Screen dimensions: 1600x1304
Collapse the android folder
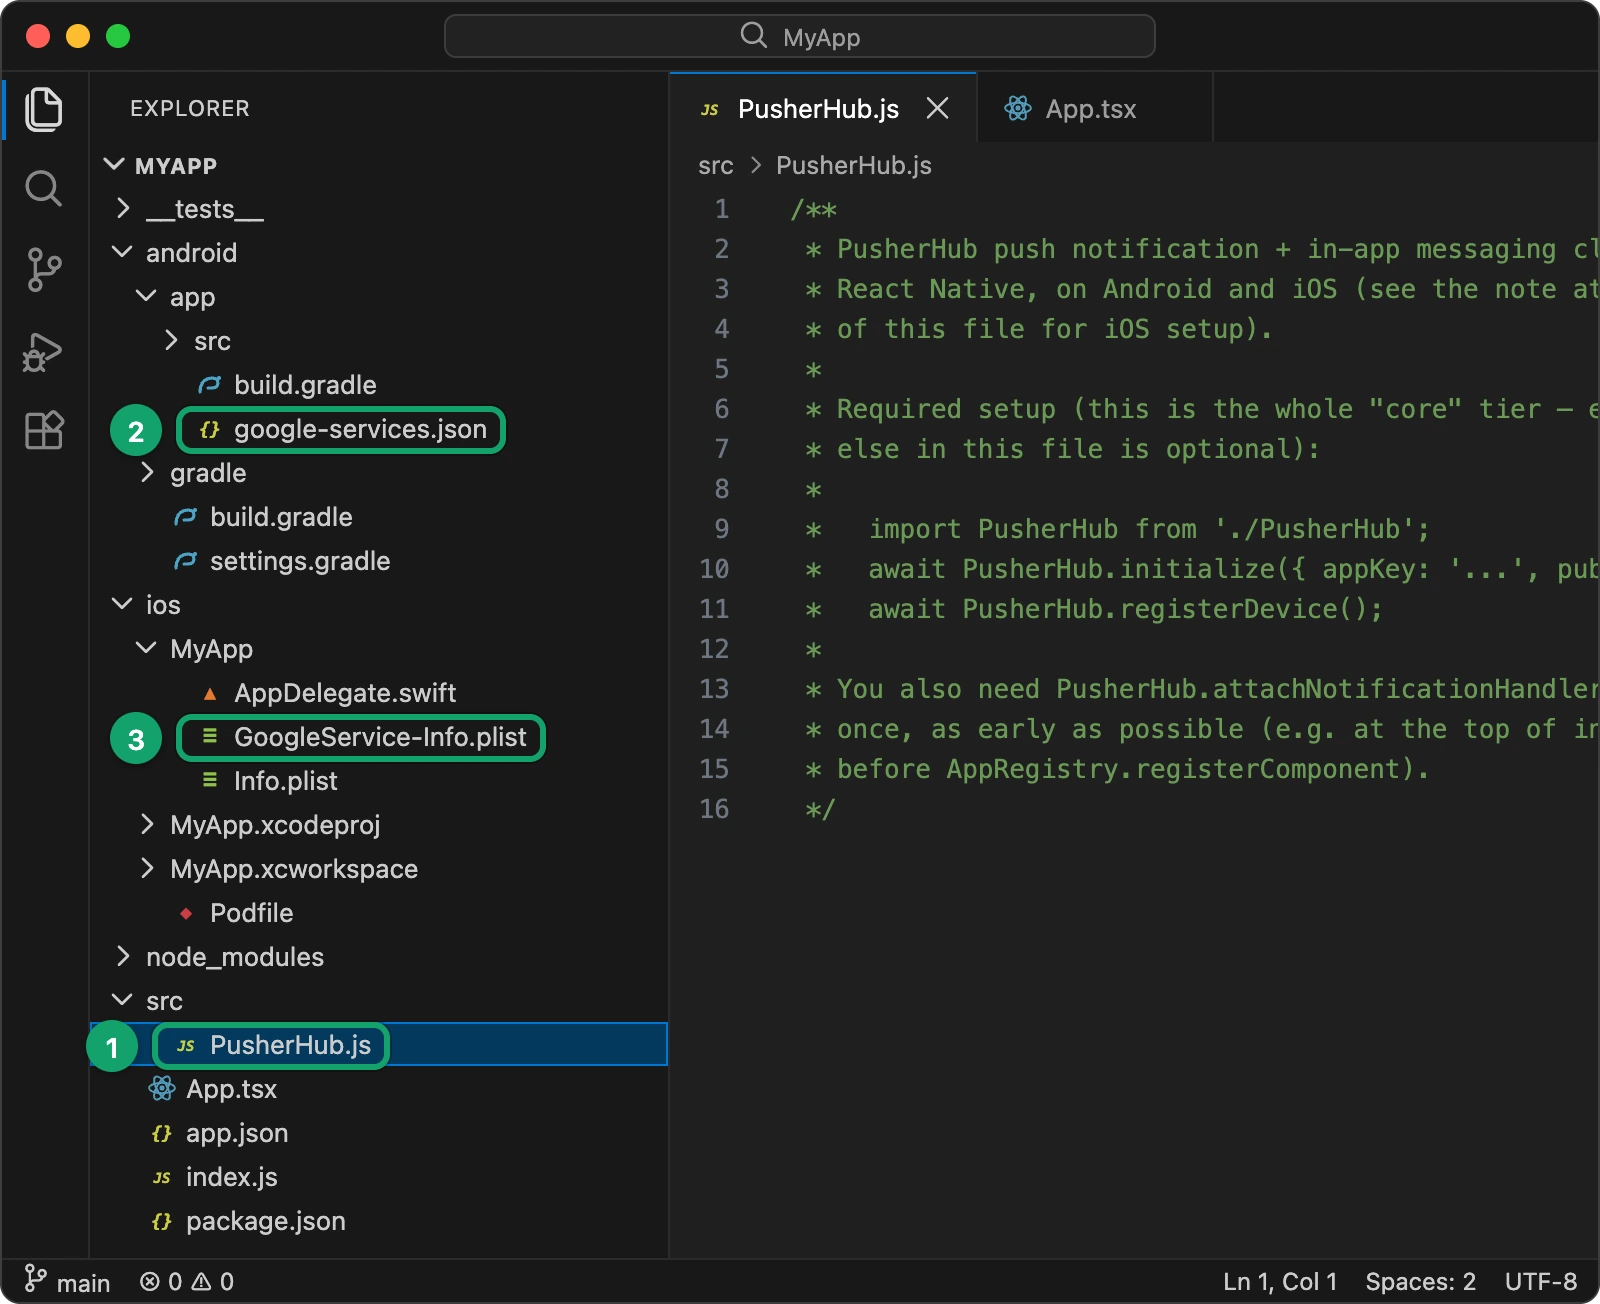point(122,252)
